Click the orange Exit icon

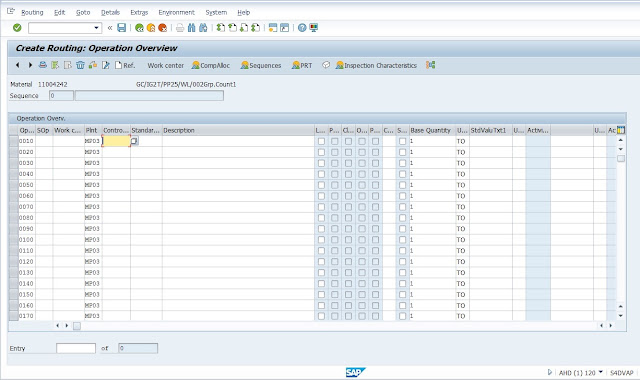(151, 28)
